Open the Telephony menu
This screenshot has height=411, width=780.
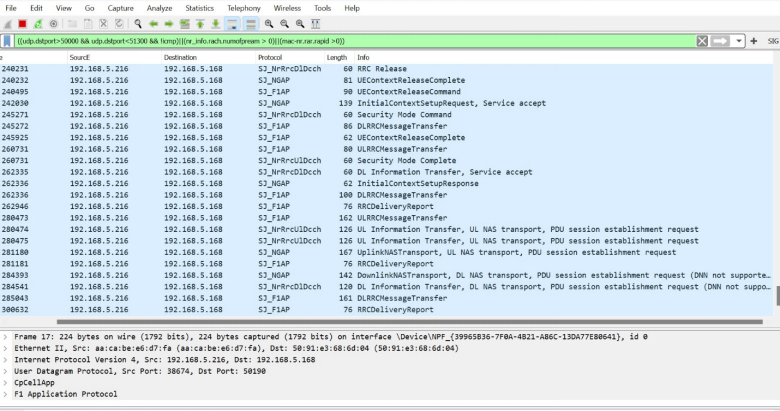click(243, 7)
